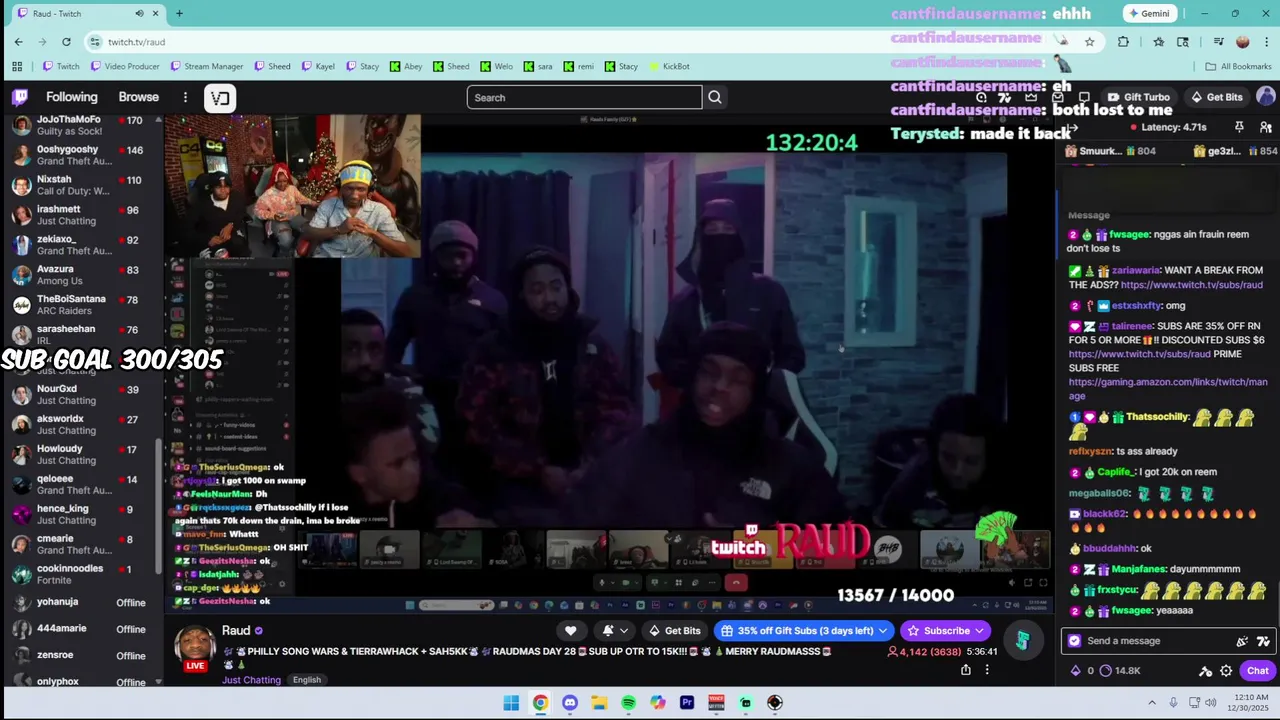The height and width of the screenshot is (720, 1280).
Task: Open Premiere Pro from the taskbar
Action: click(x=687, y=703)
